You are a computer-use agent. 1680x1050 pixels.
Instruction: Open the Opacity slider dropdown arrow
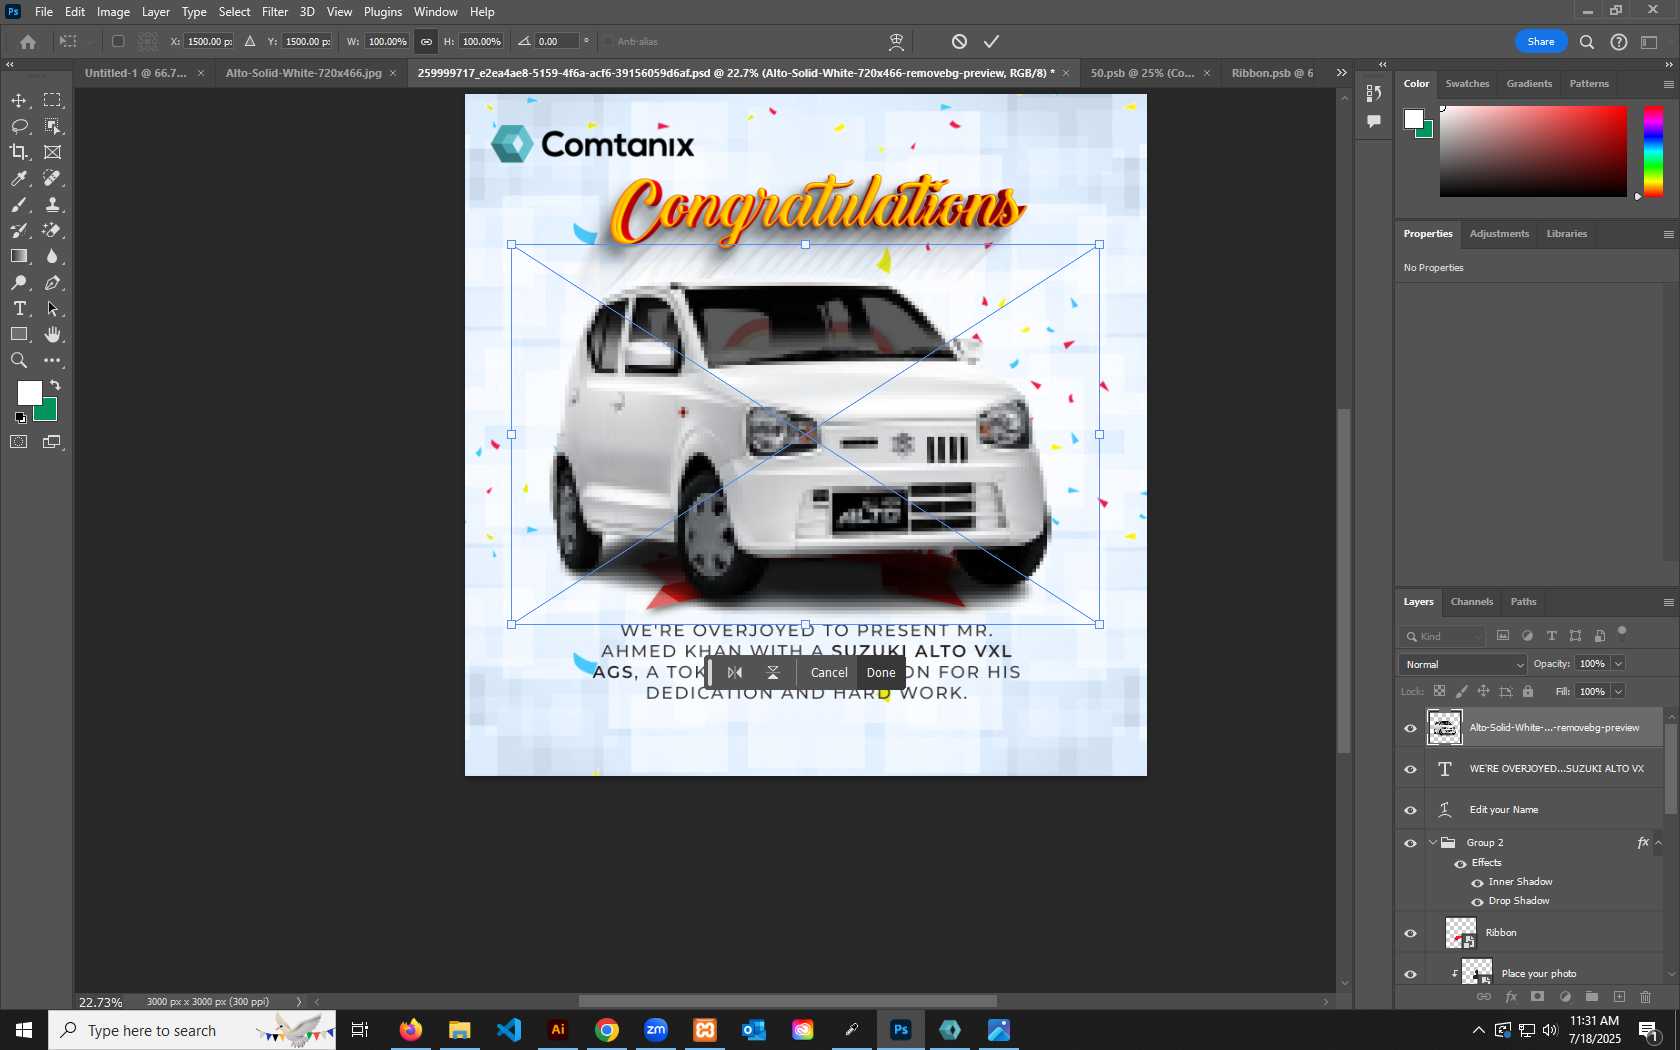pos(1618,664)
